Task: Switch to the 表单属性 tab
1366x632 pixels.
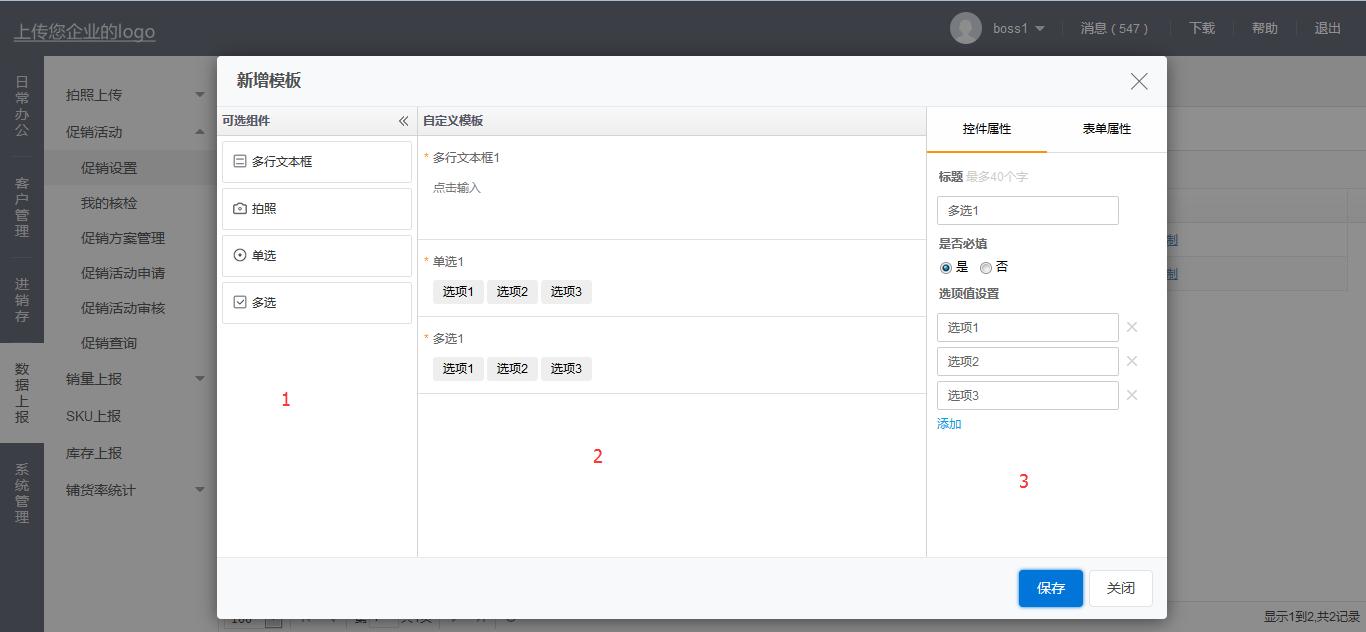Action: pyautogui.click(x=1106, y=129)
